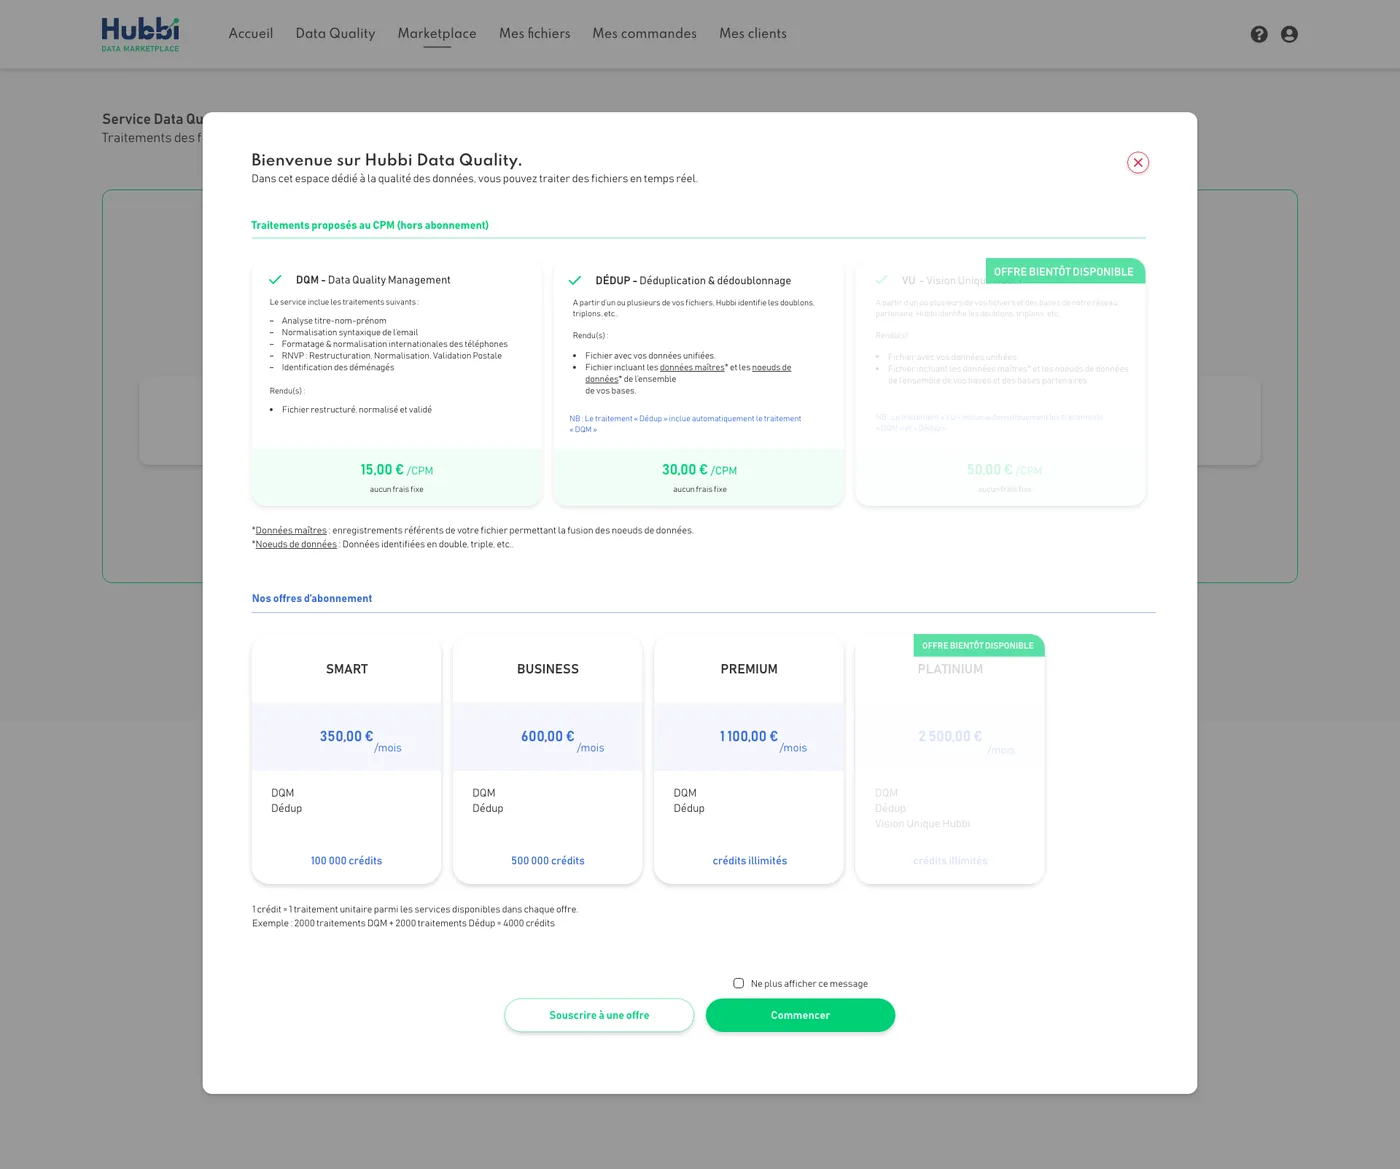Image resolution: width=1400 pixels, height=1169 pixels.
Task: Tick the 'Ne plus afficher ce message' checkbox
Action: tap(739, 983)
